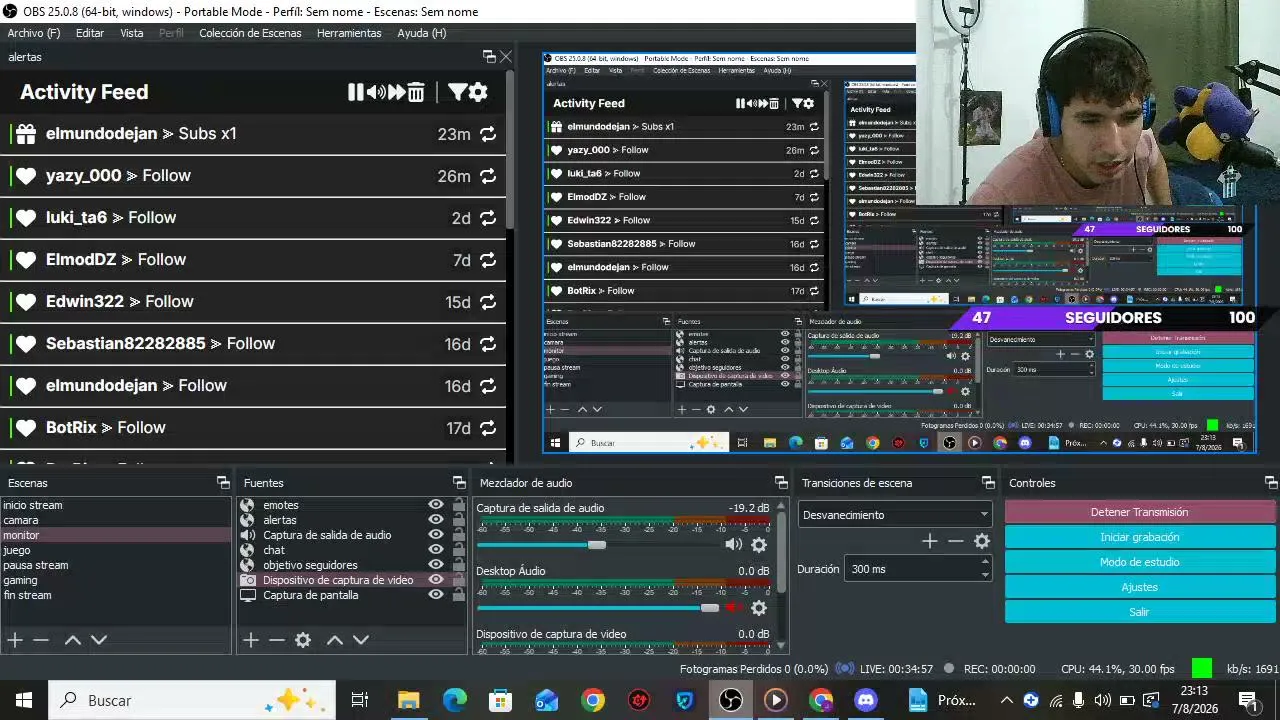This screenshot has height=720, width=1280.
Task: Move the selected source down
Action: (x=361, y=640)
